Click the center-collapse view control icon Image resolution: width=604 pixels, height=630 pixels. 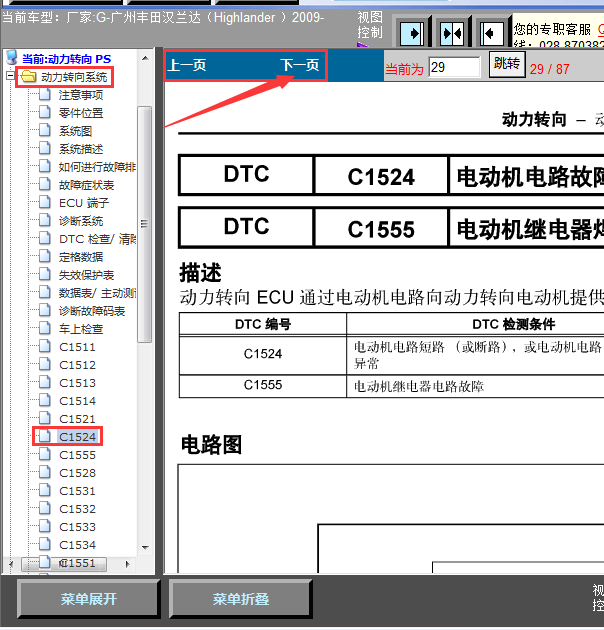pos(451,33)
